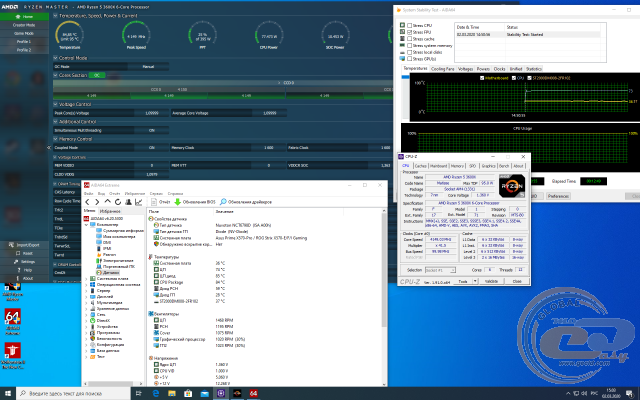Open the Mail app from the taskbar
Viewport: 640px width, 400px height.
click(204, 393)
